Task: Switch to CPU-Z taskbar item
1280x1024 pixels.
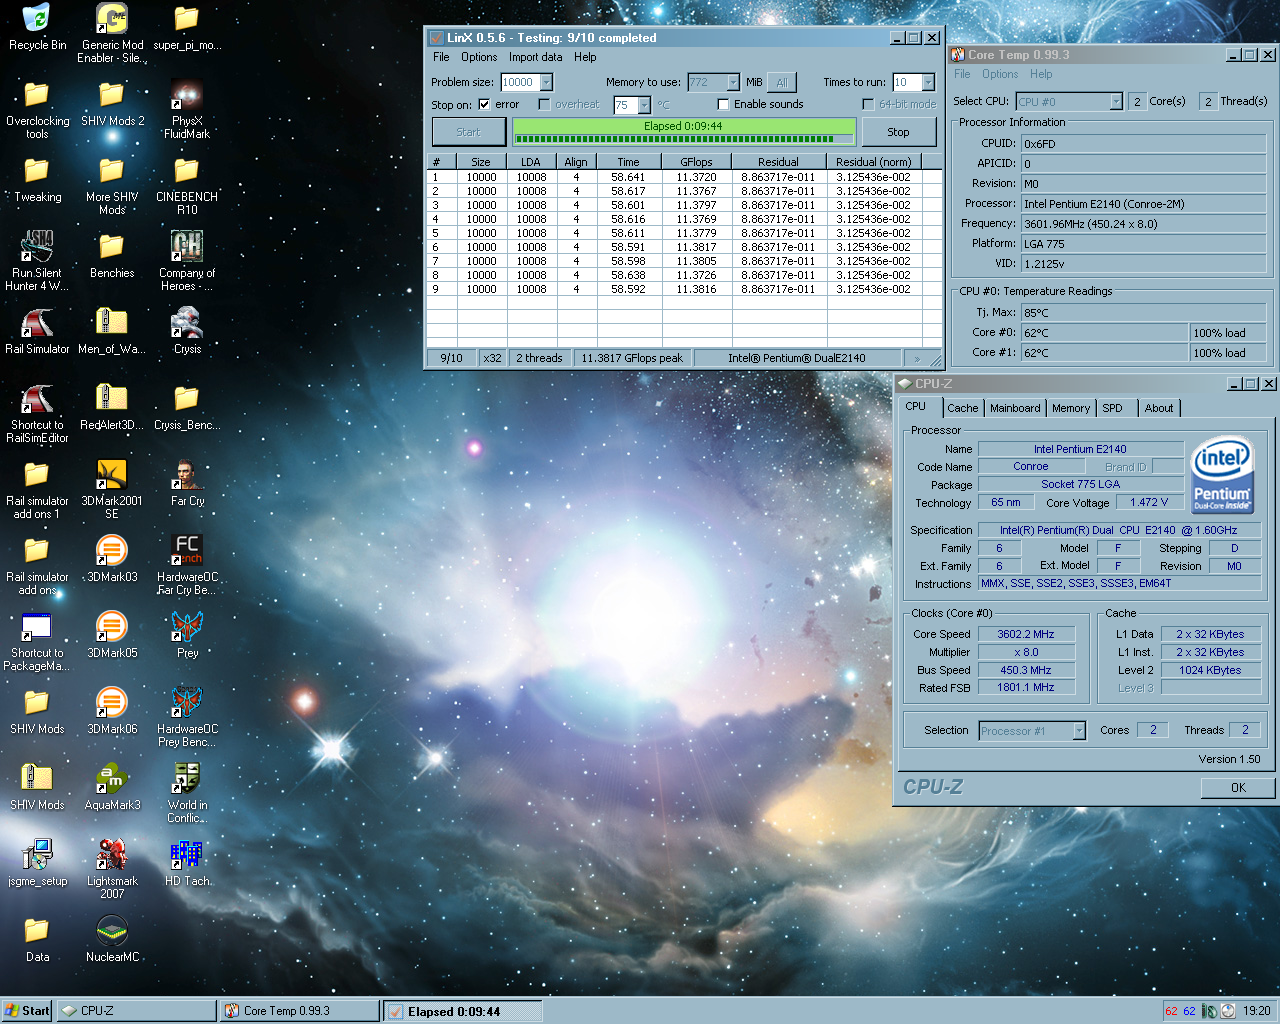Action: [136, 1011]
